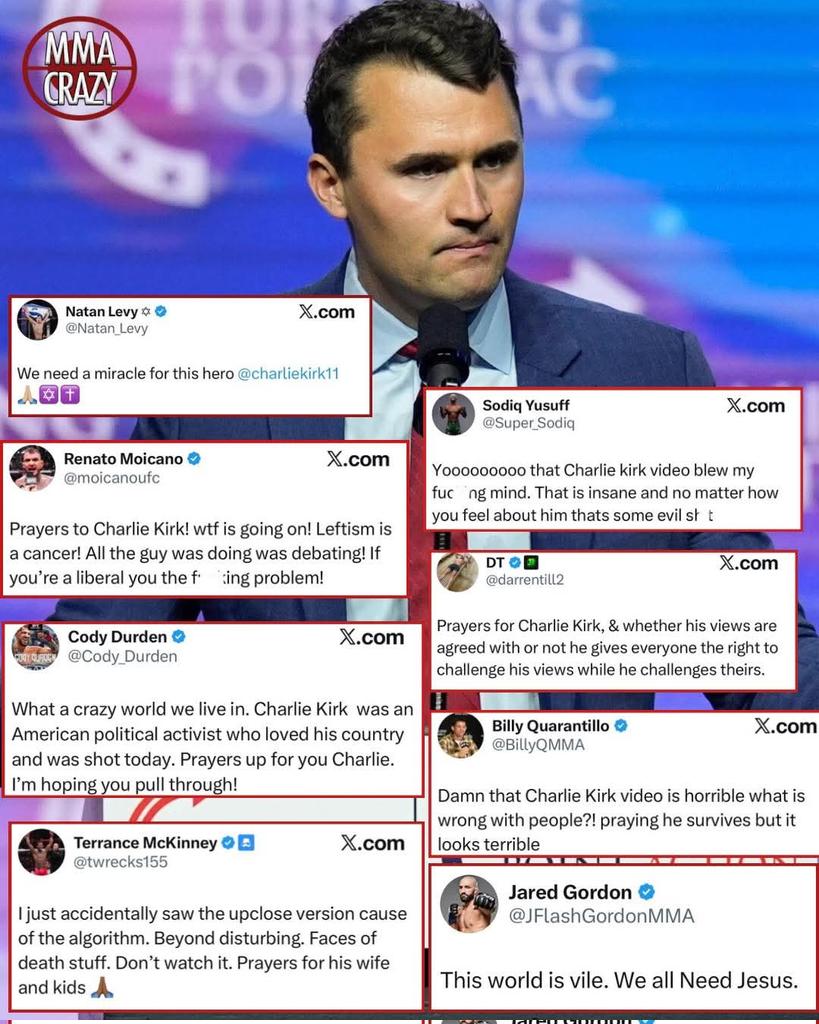The width and height of the screenshot is (819, 1024).
Task: Open Terrance McKinney's profile photo
Action: (41, 852)
